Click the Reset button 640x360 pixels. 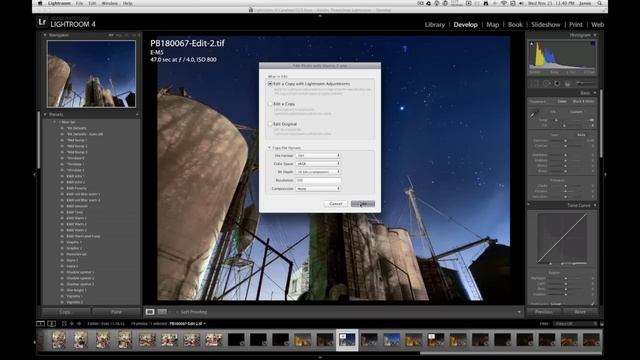[580, 312]
